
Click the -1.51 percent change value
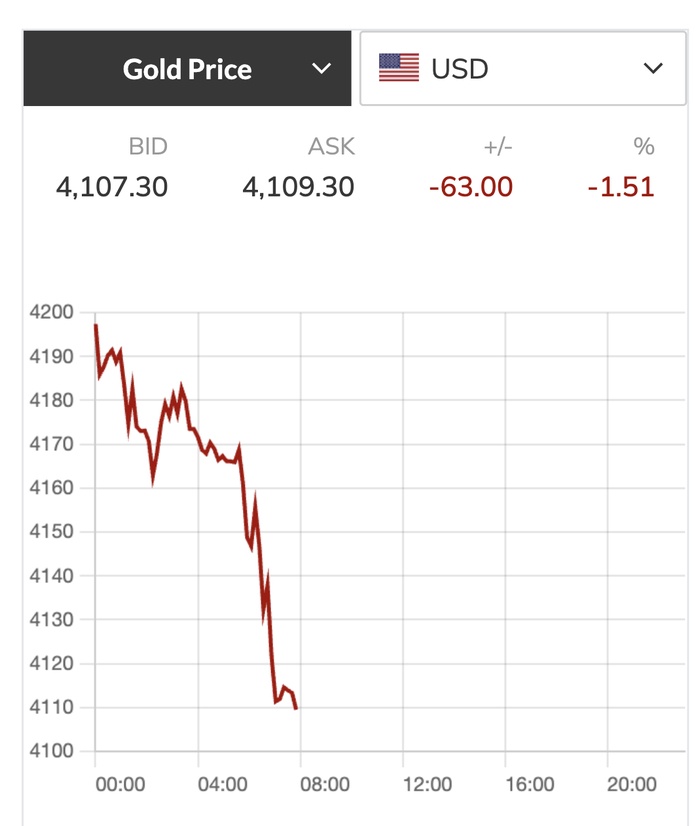coord(621,186)
